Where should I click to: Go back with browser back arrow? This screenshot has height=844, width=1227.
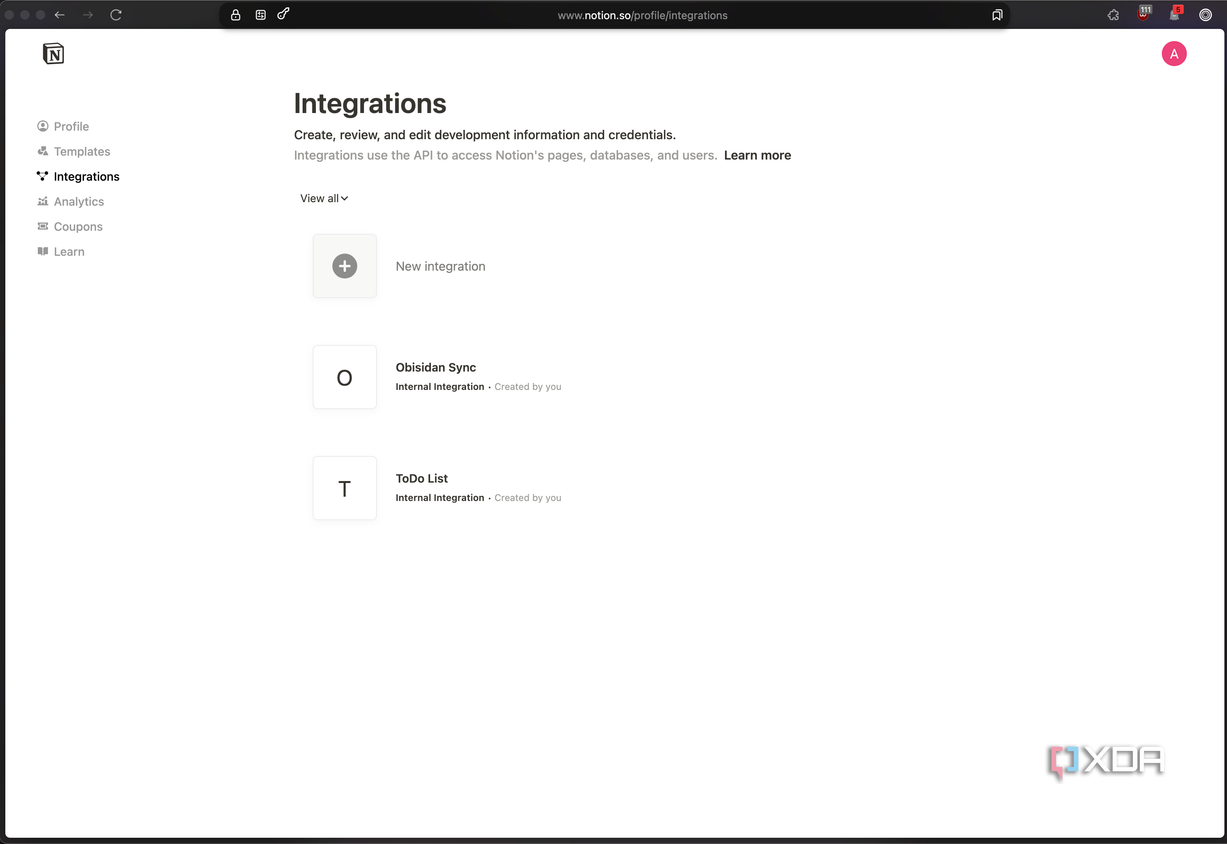click(x=60, y=15)
